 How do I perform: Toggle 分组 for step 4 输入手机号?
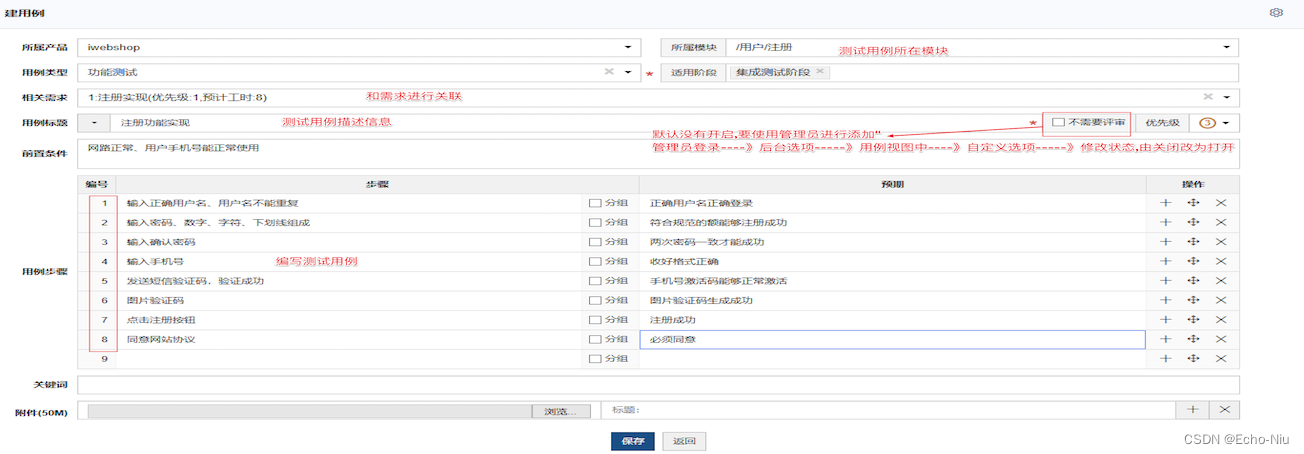595,261
